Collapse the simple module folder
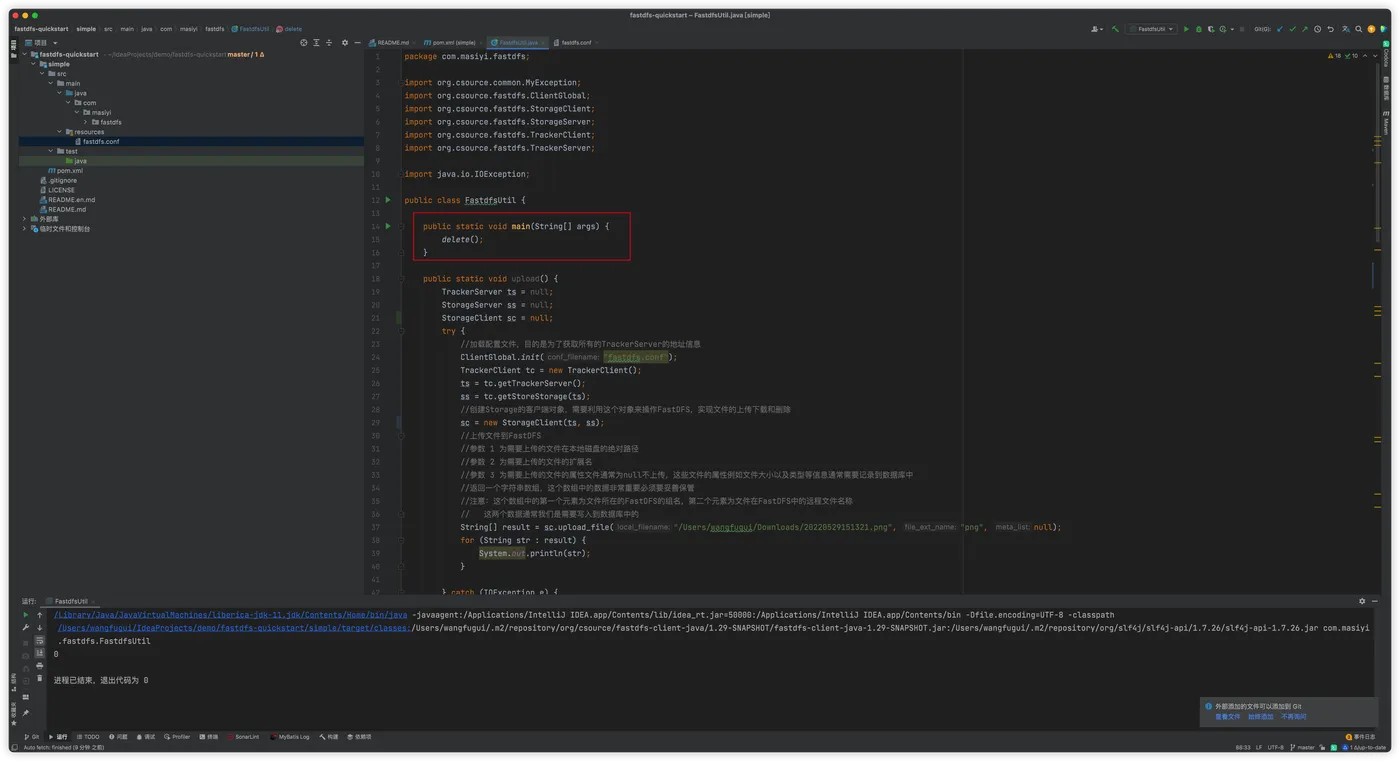The image size is (1400, 761). [x=34, y=64]
